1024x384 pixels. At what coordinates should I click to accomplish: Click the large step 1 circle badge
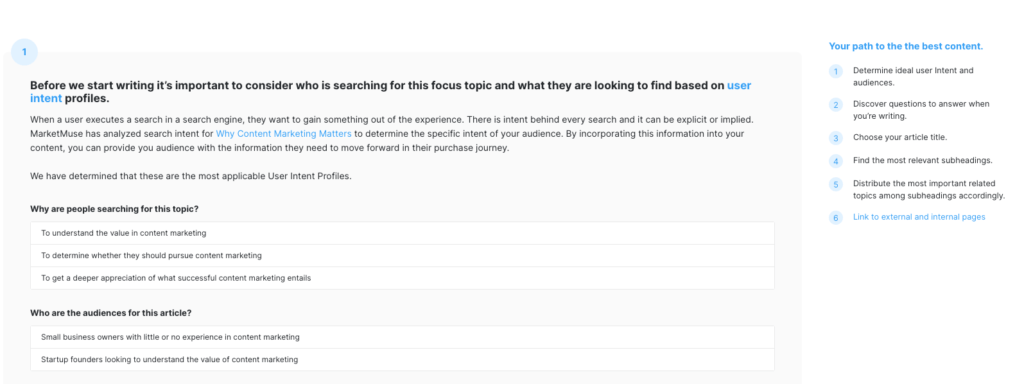click(24, 52)
